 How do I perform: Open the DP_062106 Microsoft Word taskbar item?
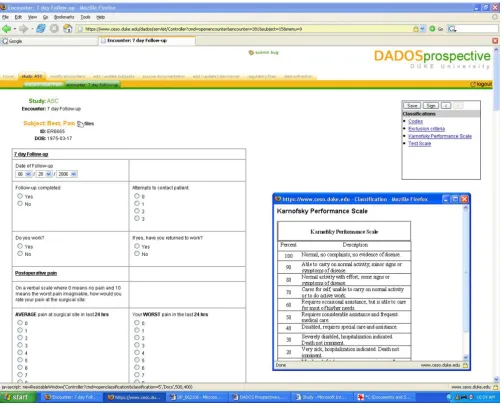pos(196,397)
